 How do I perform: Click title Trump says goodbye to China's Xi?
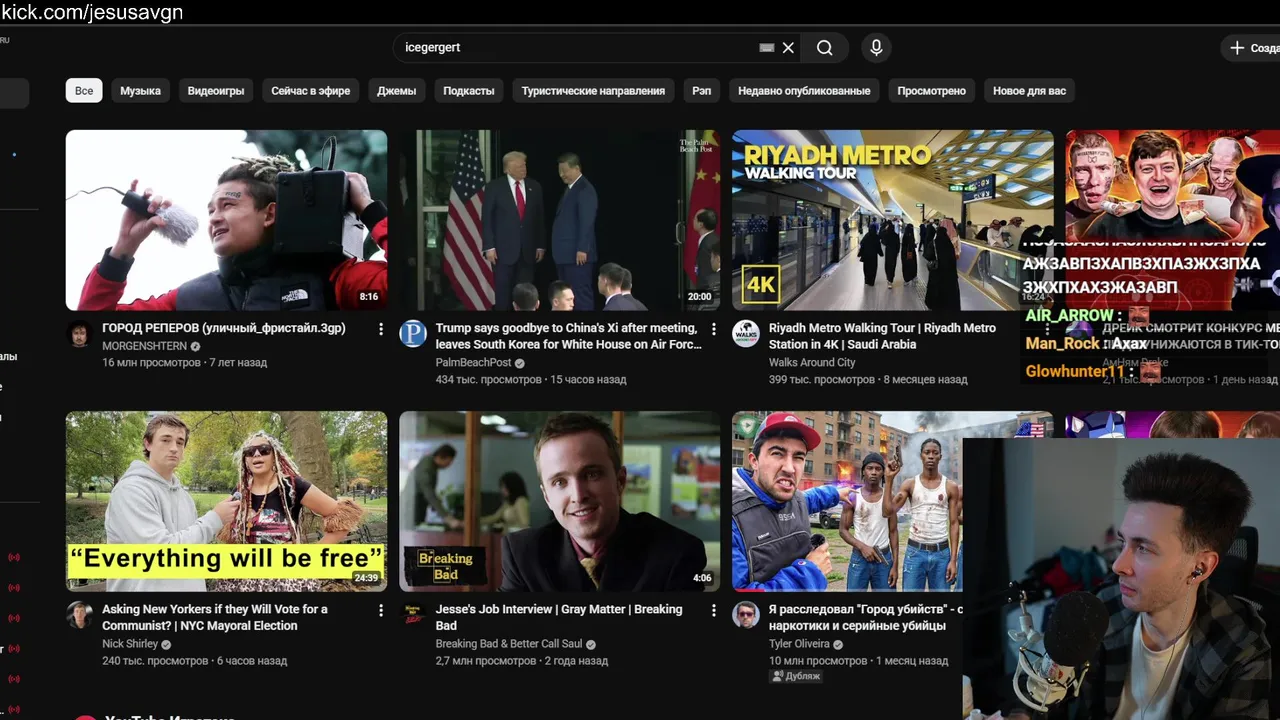(x=568, y=336)
